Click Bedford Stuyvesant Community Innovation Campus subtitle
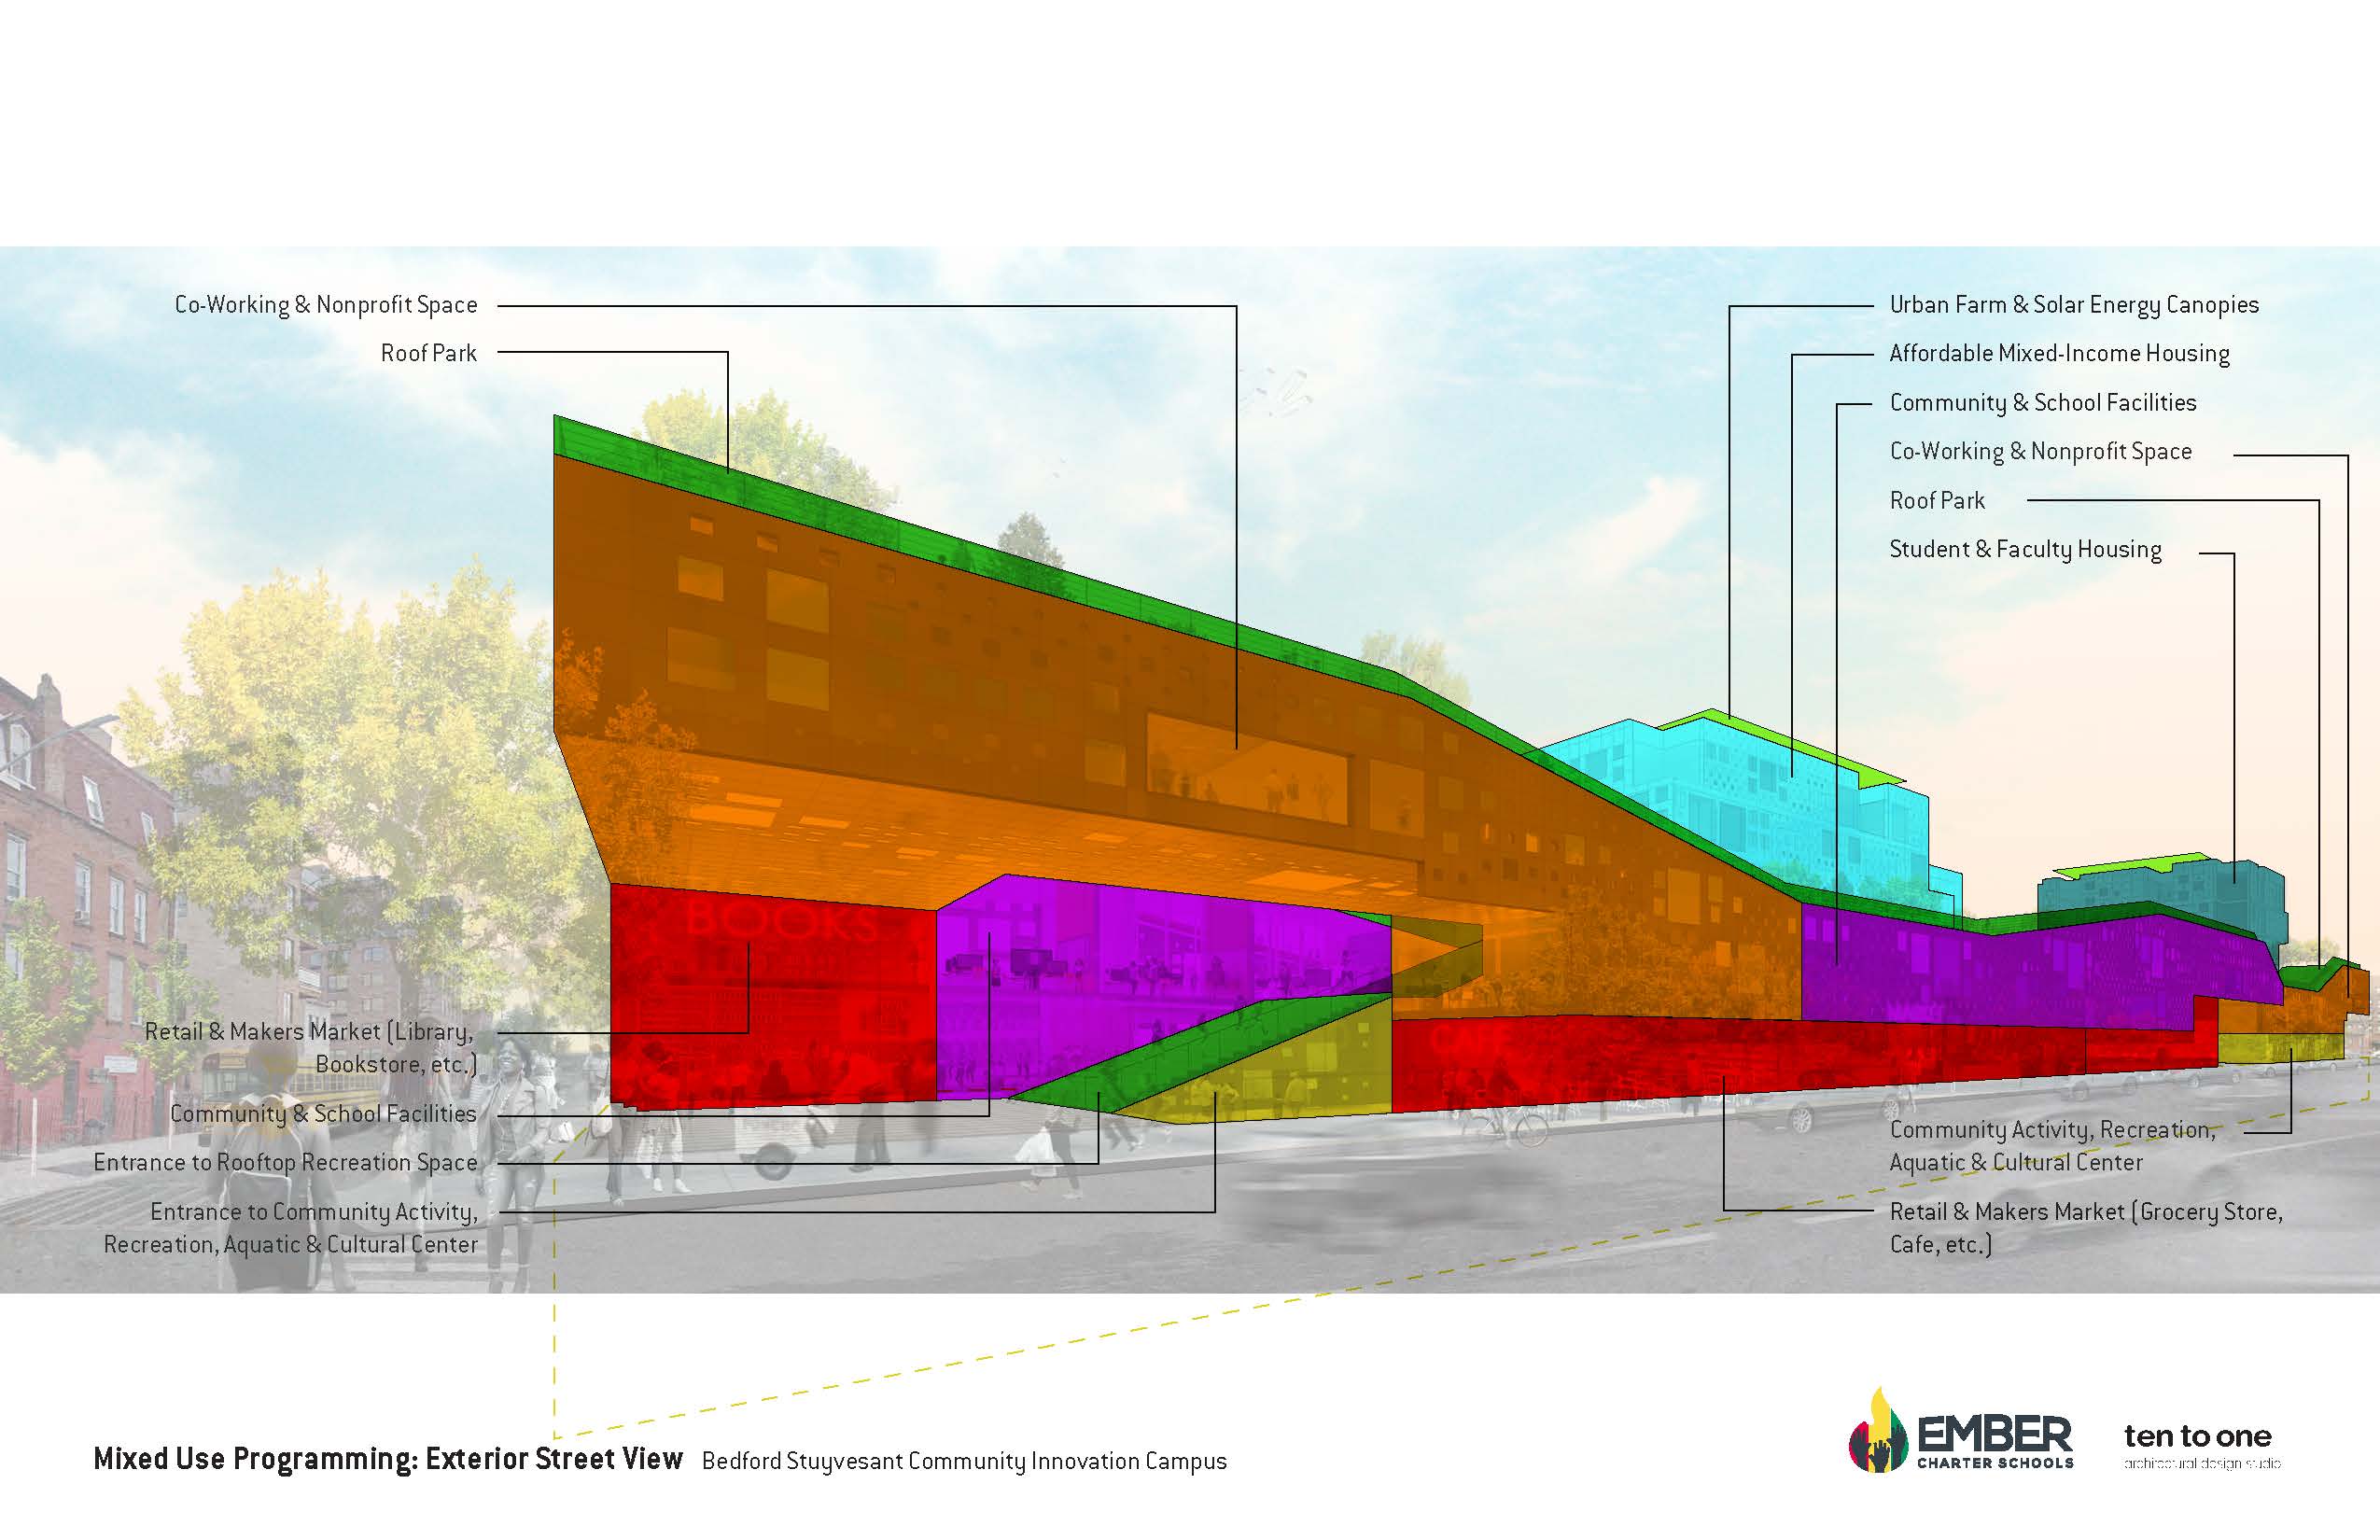The height and width of the screenshot is (1540, 2380). coord(964,1461)
